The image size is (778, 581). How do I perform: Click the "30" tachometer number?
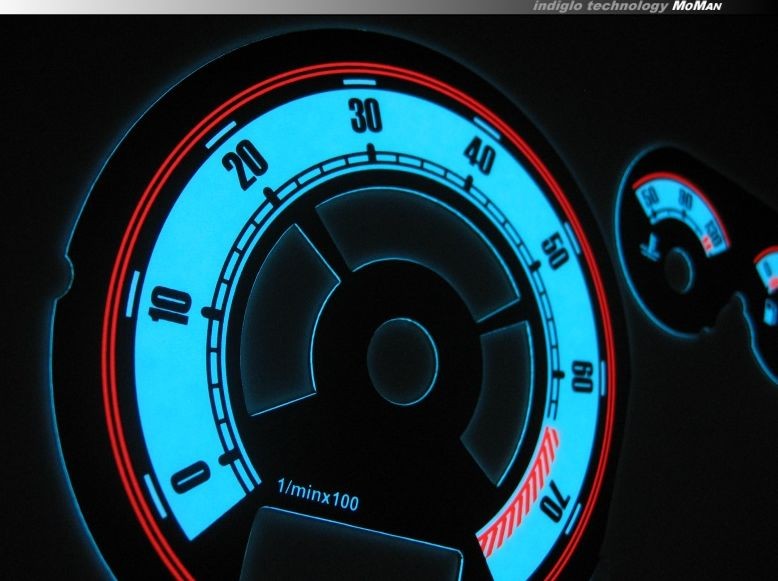click(x=366, y=116)
